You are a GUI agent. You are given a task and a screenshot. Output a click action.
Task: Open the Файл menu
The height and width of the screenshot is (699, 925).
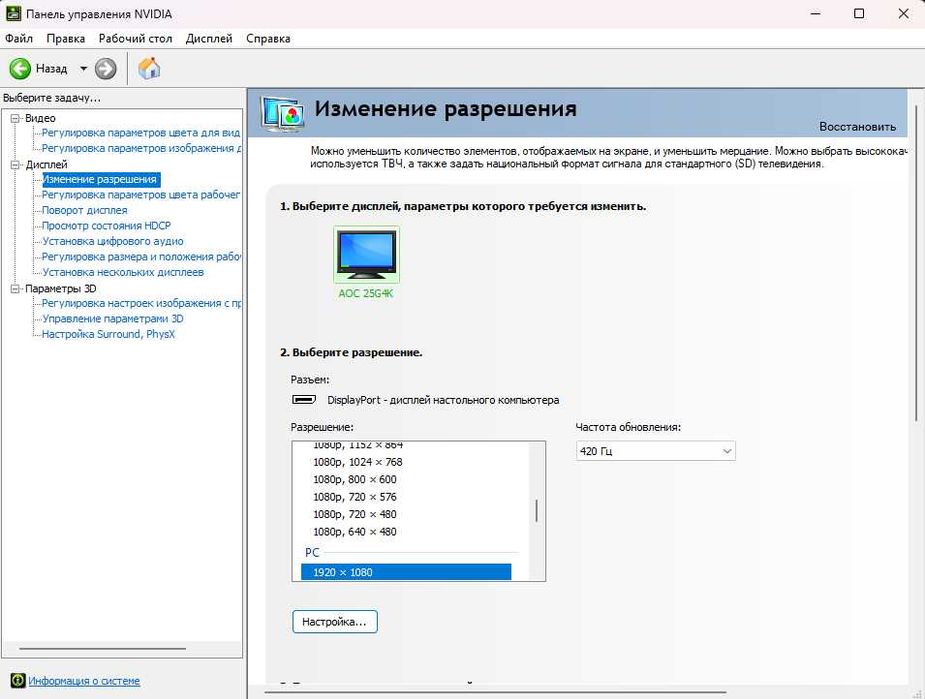pyautogui.click(x=19, y=38)
